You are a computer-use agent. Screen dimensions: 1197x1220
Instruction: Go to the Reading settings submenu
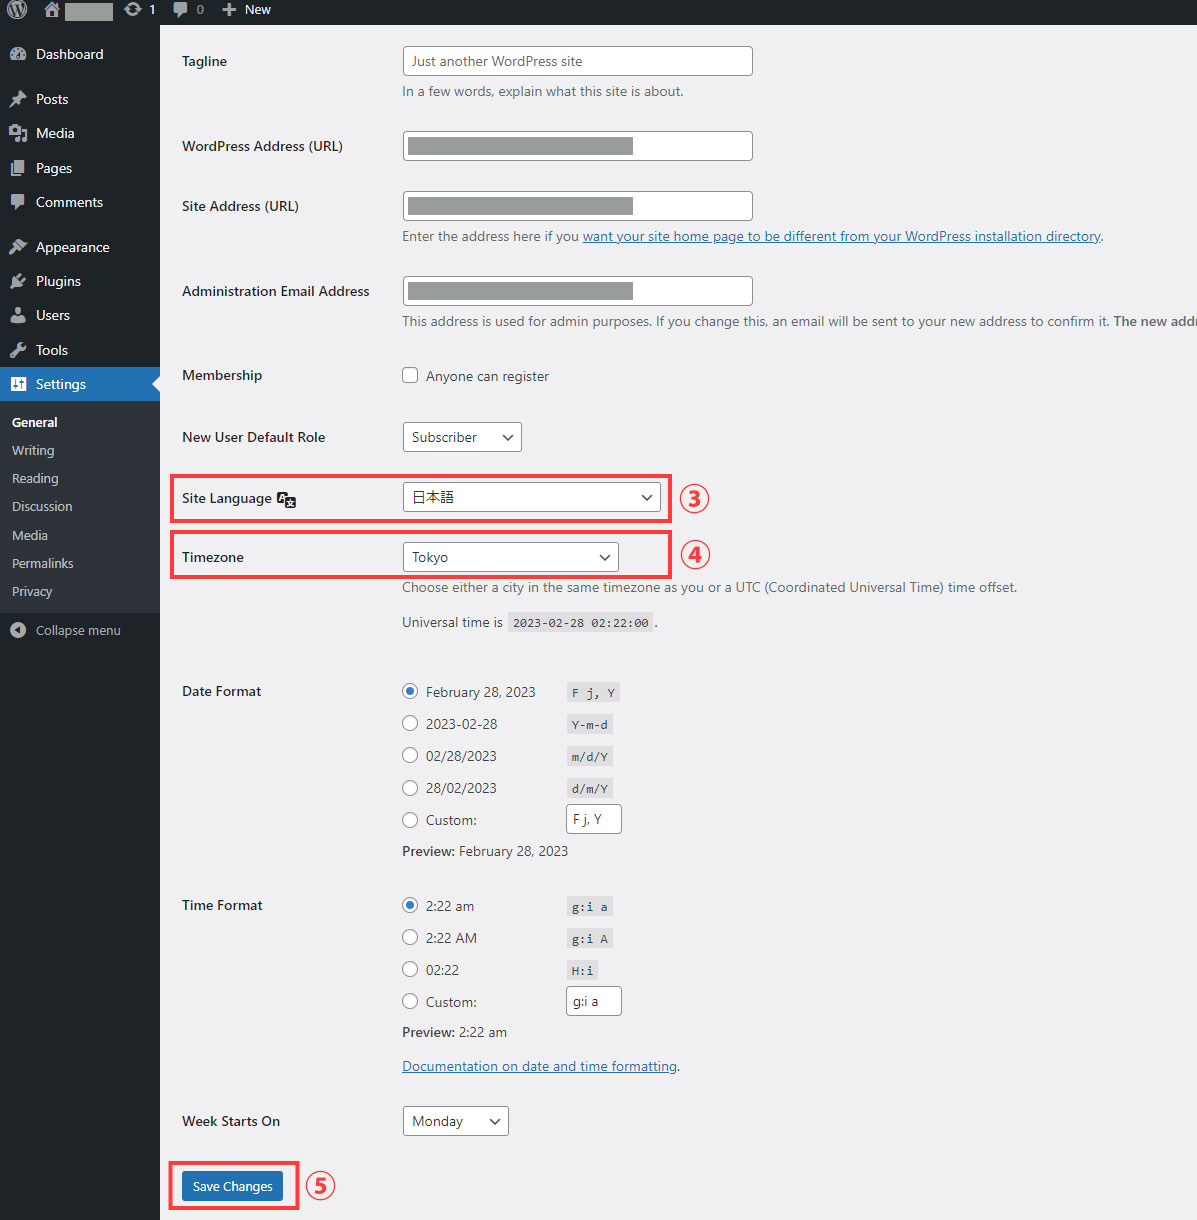coord(35,479)
